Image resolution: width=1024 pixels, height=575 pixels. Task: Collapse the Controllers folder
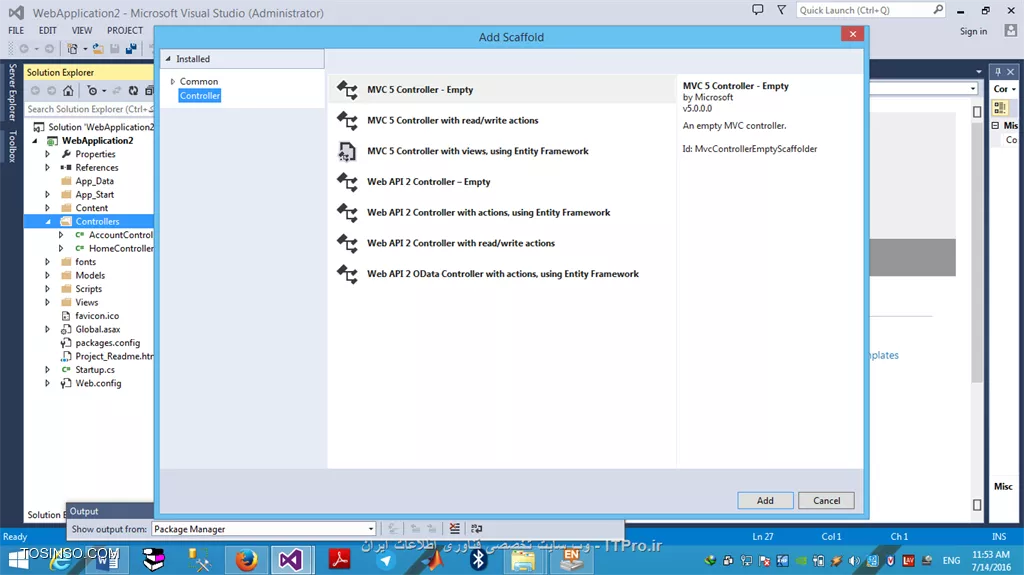pyautogui.click(x=48, y=222)
